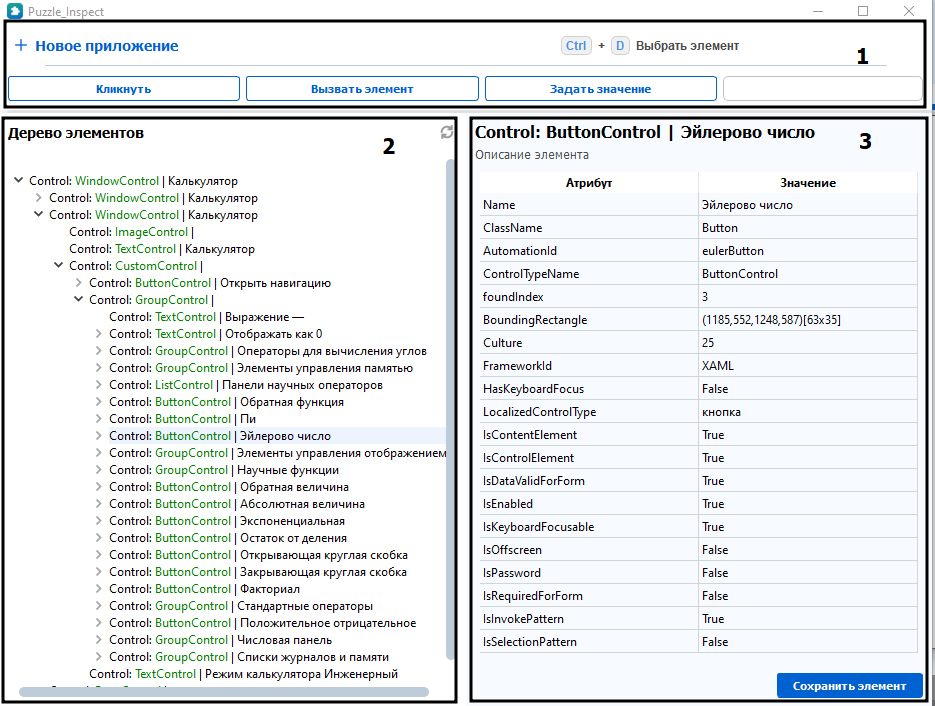The width and height of the screenshot is (935, 706).
Task: Click the Задать значение button
Action: (600, 89)
